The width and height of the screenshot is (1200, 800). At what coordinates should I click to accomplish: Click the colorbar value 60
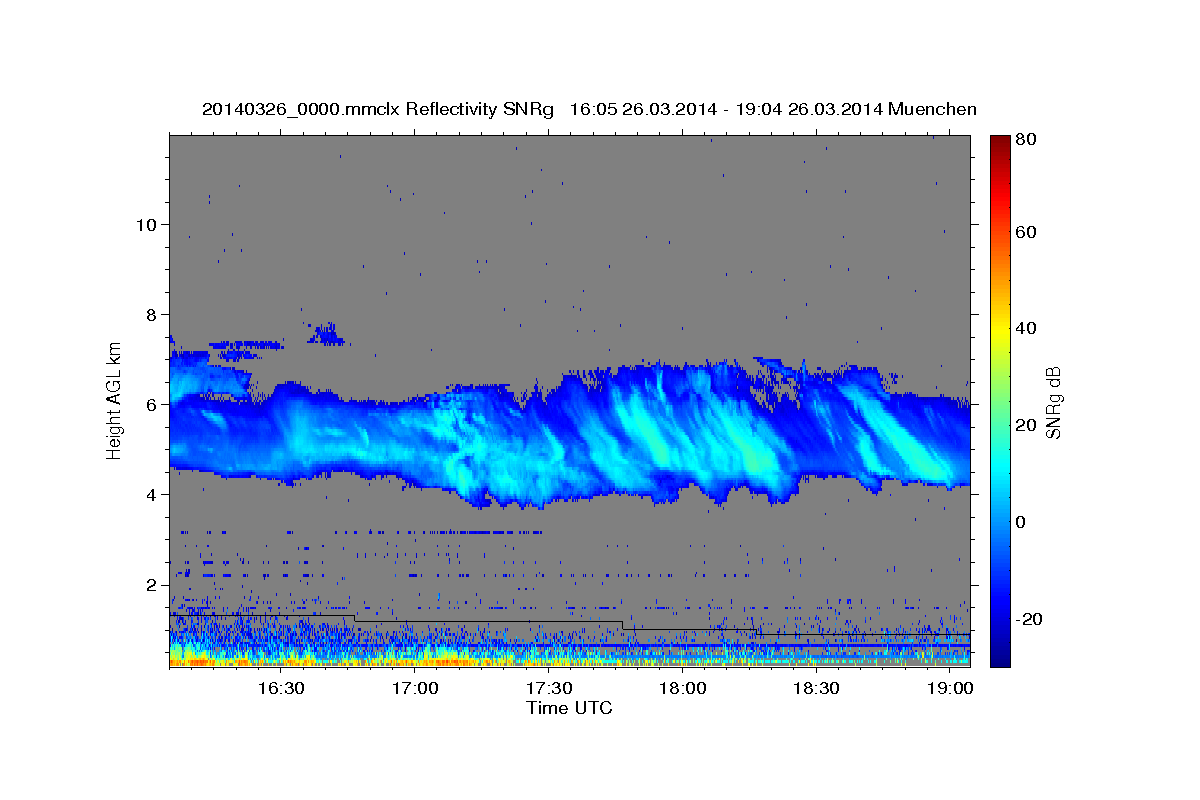pos(1025,232)
